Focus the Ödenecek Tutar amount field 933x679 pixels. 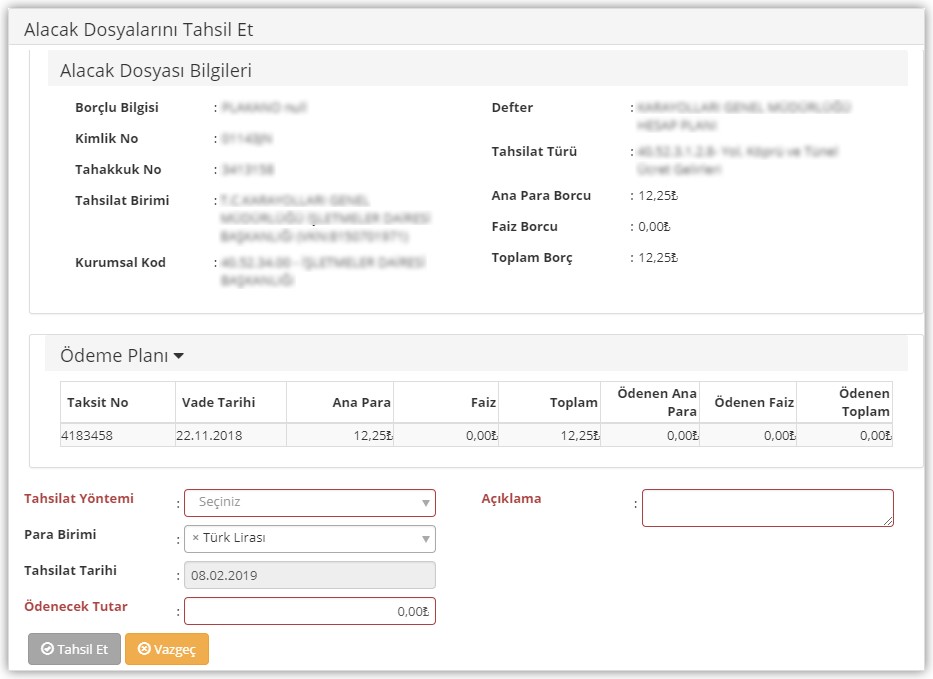coord(309,611)
